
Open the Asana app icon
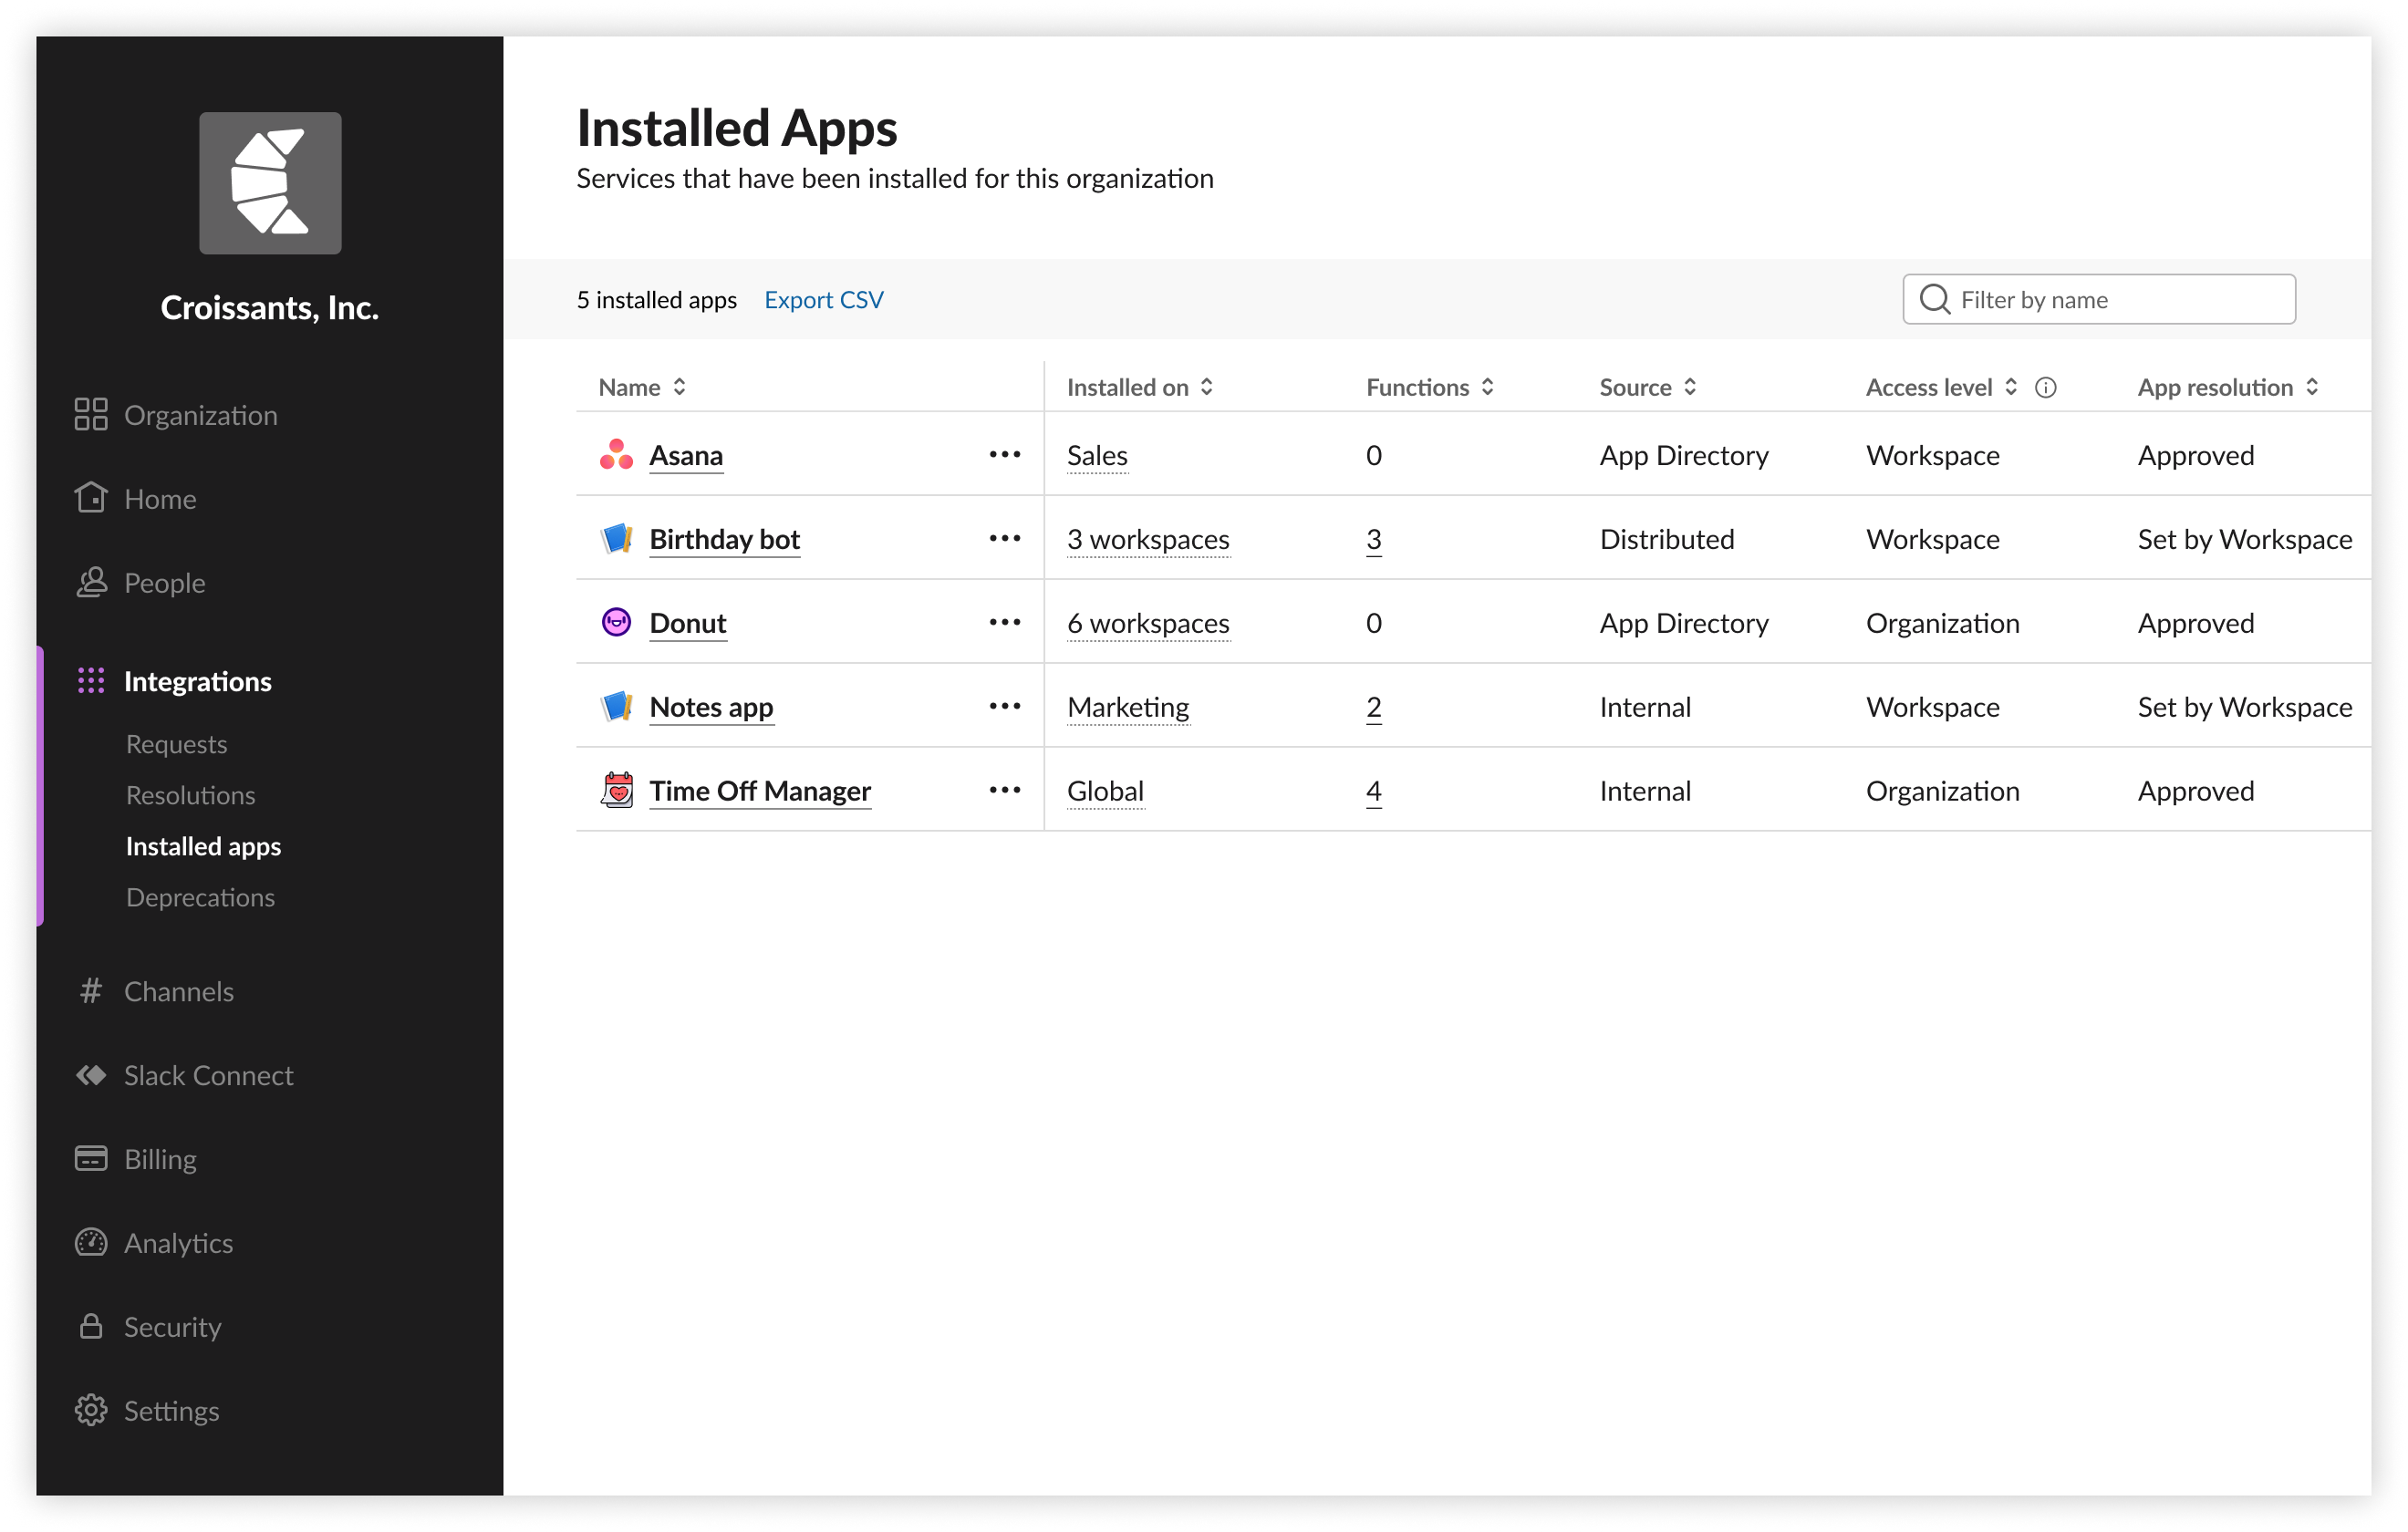click(x=616, y=455)
